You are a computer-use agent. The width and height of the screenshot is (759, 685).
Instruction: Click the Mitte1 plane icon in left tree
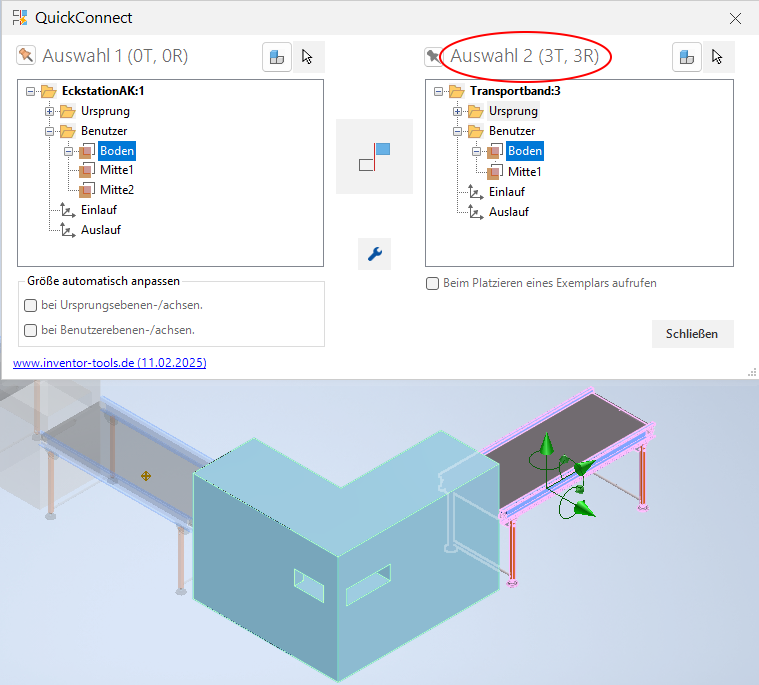87,170
